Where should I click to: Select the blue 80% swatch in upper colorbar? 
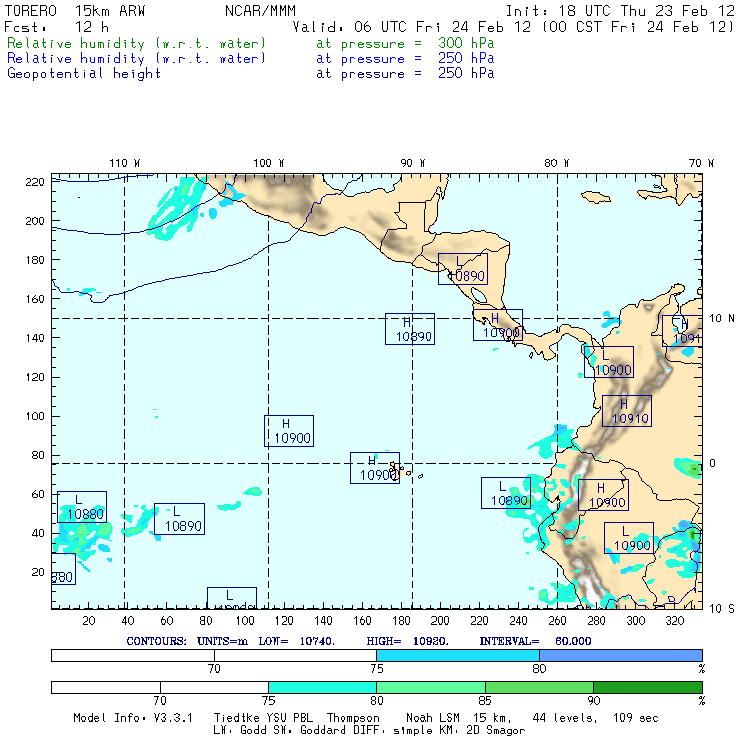coord(620,654)
